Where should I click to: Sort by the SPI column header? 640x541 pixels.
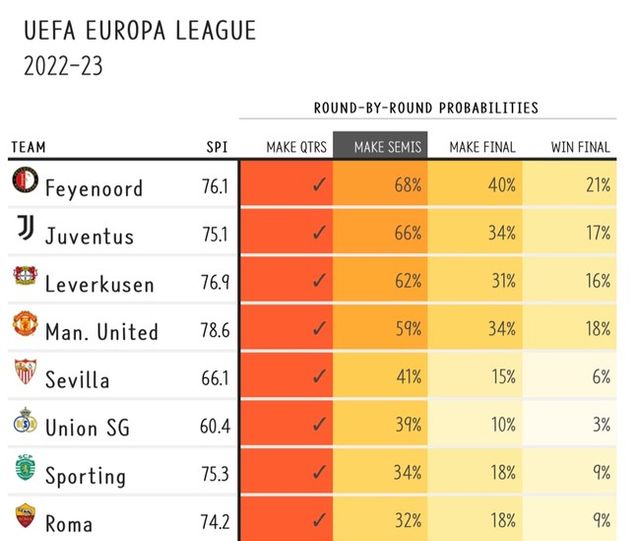pos(217,147)
